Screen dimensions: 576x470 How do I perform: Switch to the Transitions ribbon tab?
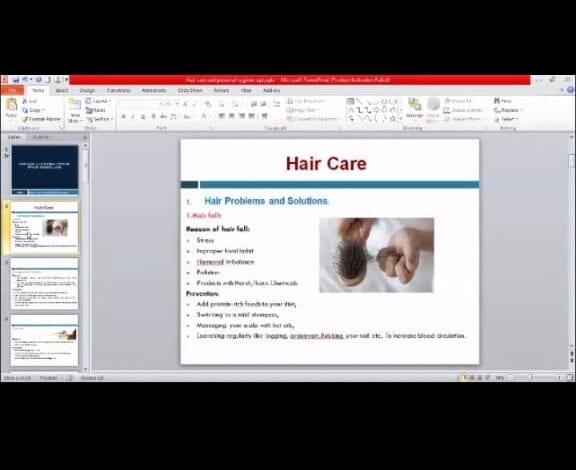[118, 90]
